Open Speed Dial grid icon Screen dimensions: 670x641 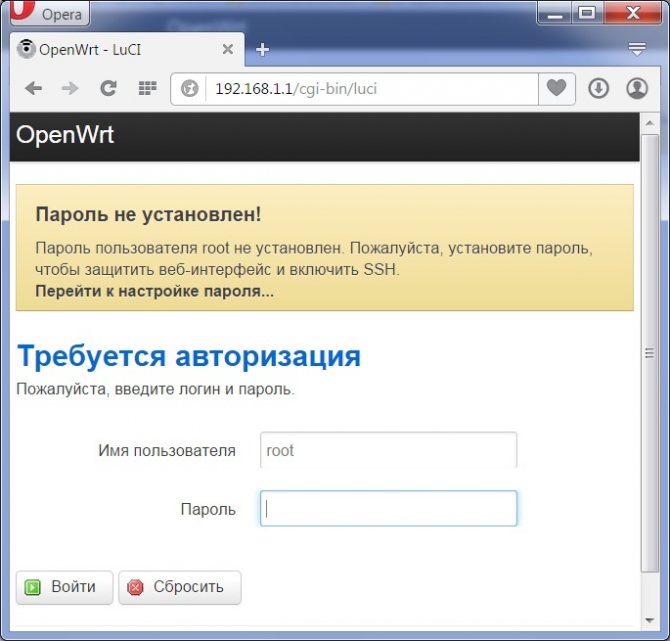pos(147,88)
